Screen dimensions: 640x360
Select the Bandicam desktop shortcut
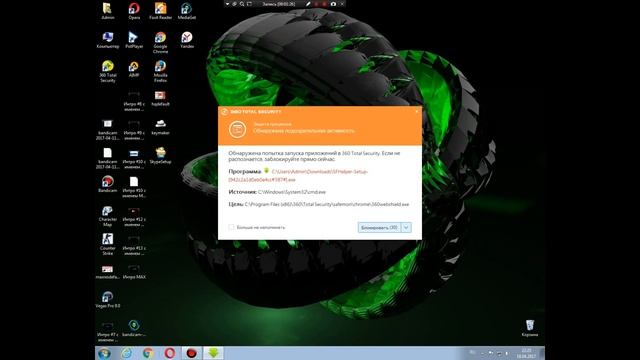pyautogui.click(x=108, y=184)
